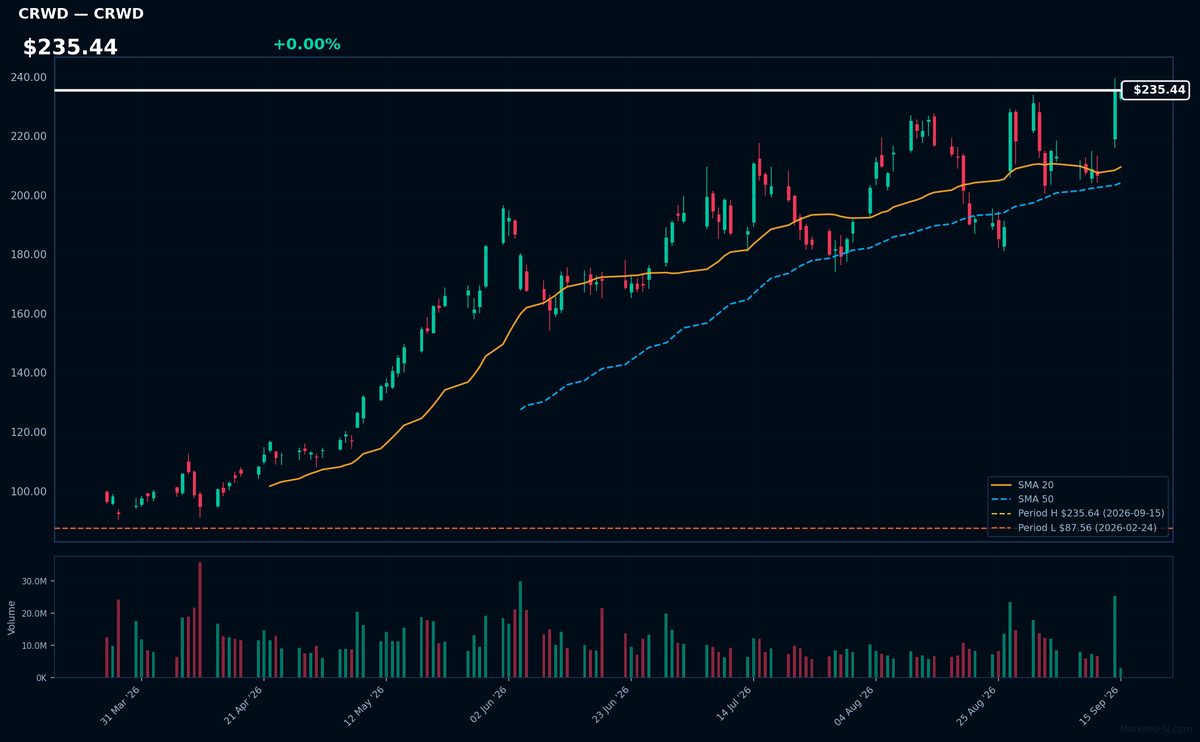The image size is (1200, 742).
Task: Select the $235.44 headline price
Action: tap(70, 47)
